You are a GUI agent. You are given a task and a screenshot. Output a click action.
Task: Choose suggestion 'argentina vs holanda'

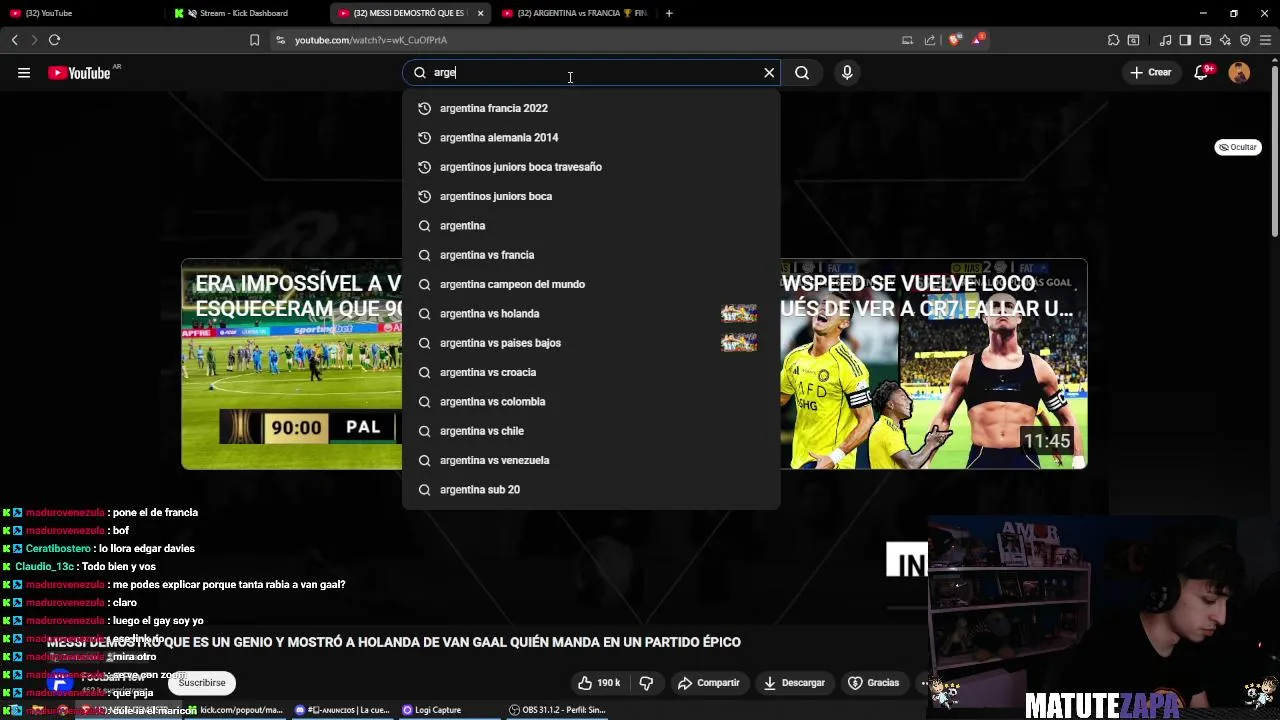(x=591, y=313)
